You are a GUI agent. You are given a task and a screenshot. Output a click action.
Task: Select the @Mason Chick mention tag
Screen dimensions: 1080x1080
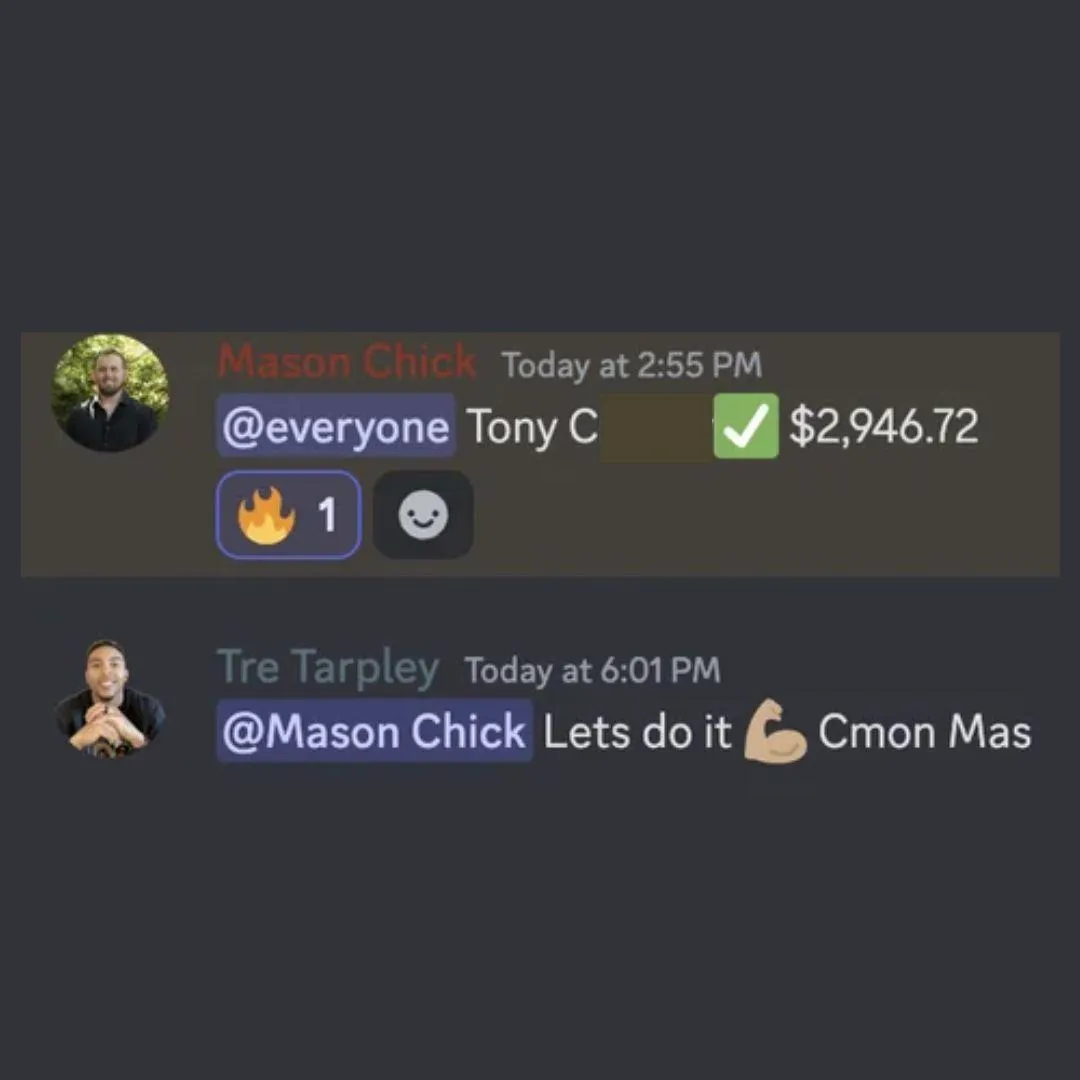[x=375, y=731]
